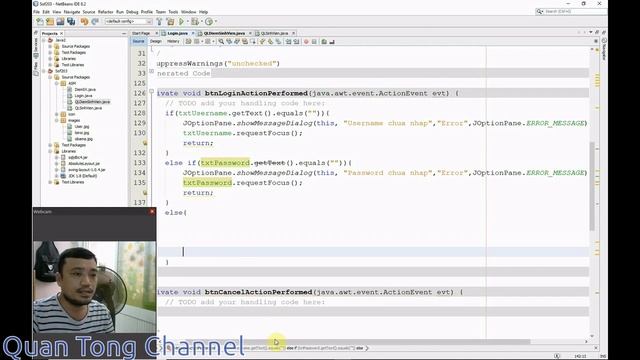This screenshot has width=640, height=360.
Task: Open the Debug menu
Action: tap(132, 12)
